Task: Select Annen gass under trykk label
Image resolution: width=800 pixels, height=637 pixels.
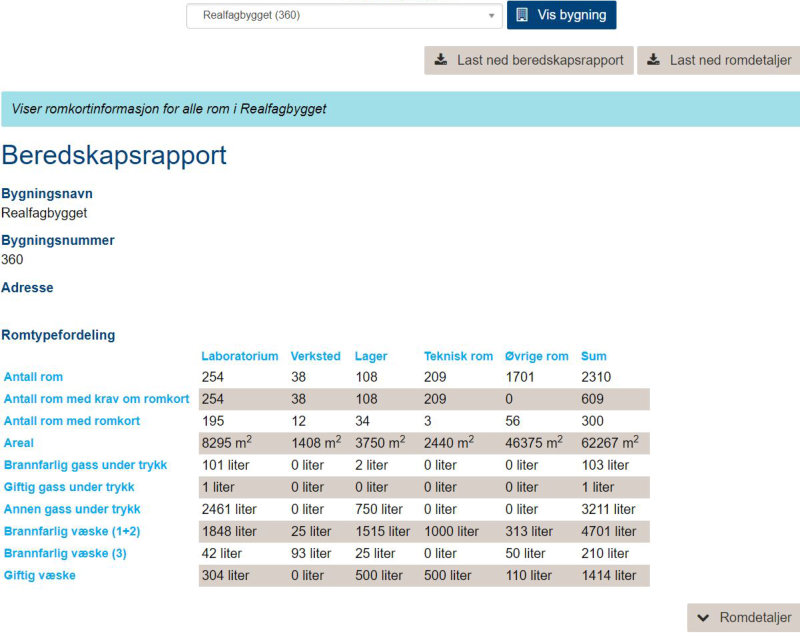Action: (x=72, y=509)
